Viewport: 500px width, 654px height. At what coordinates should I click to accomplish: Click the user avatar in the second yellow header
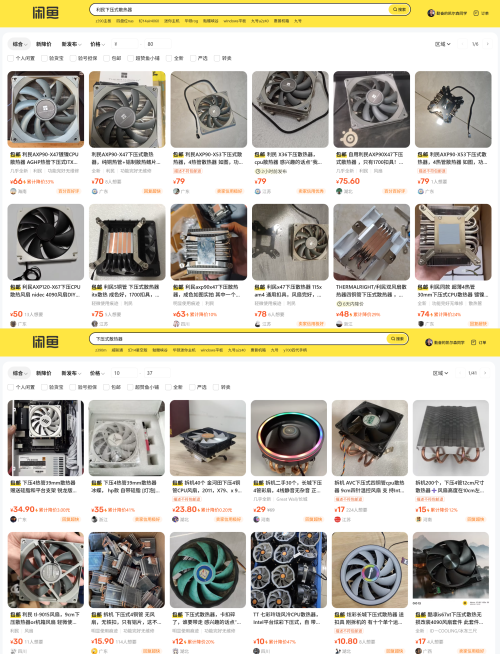click(x=429, y=342)
